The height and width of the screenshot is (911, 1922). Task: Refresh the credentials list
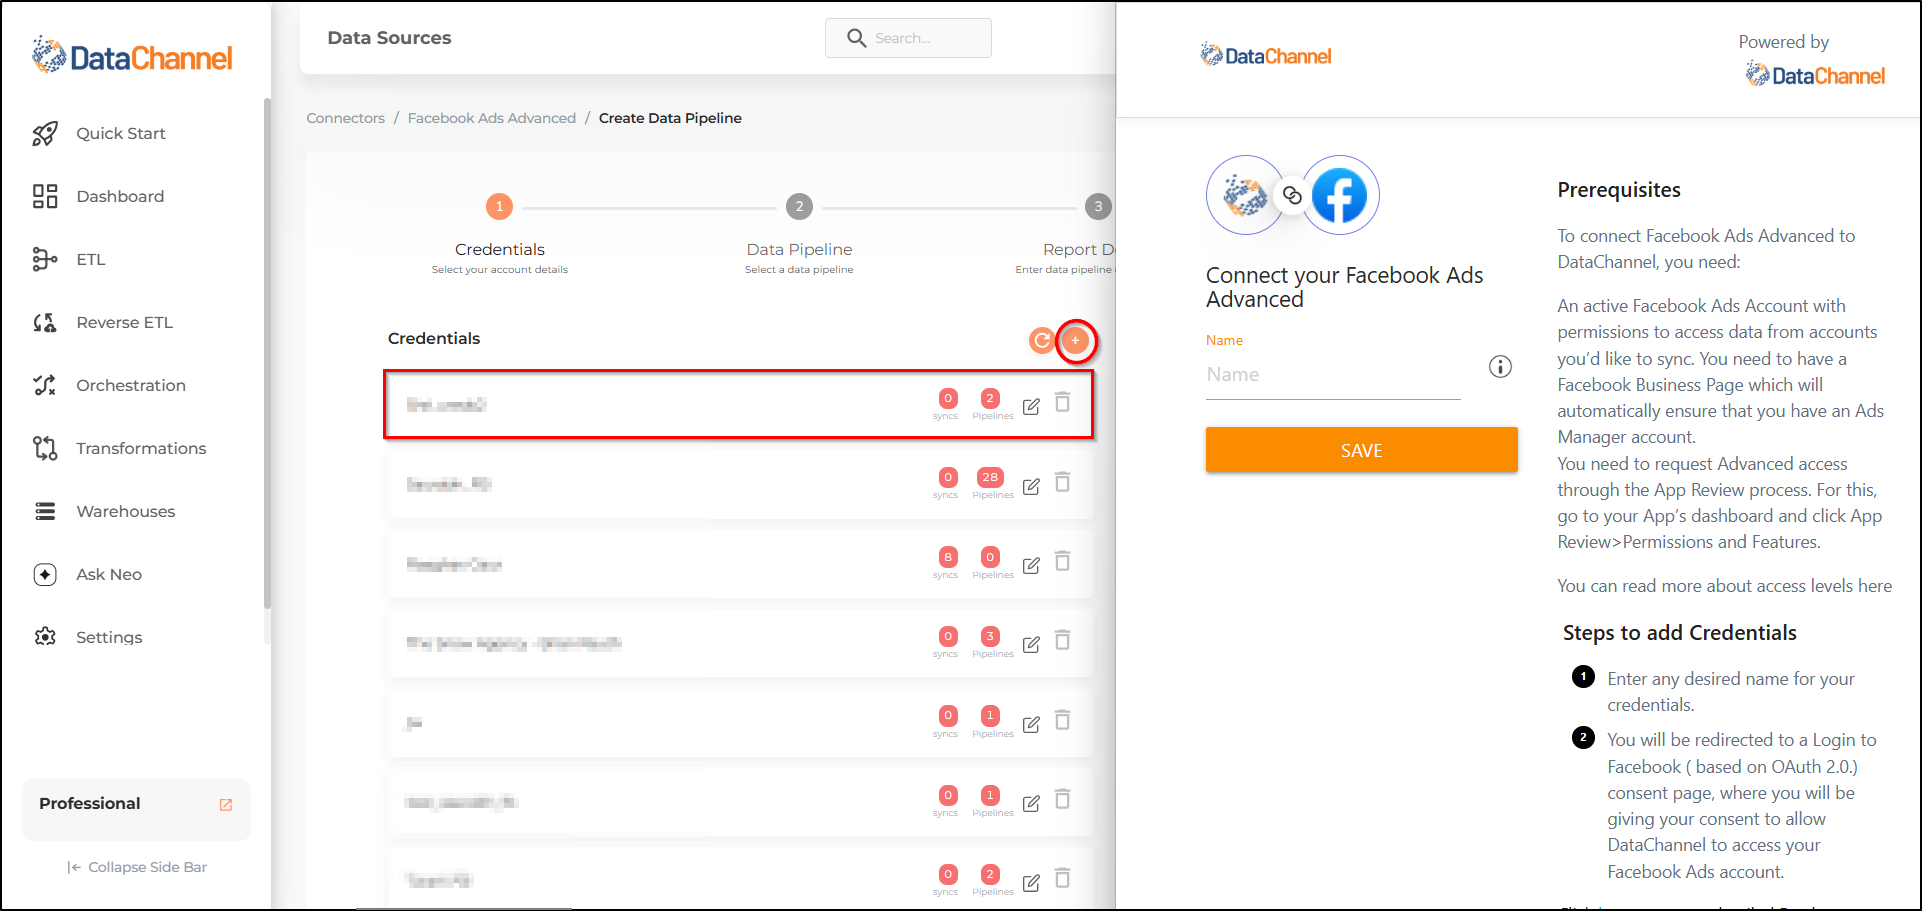(1042, 341)
